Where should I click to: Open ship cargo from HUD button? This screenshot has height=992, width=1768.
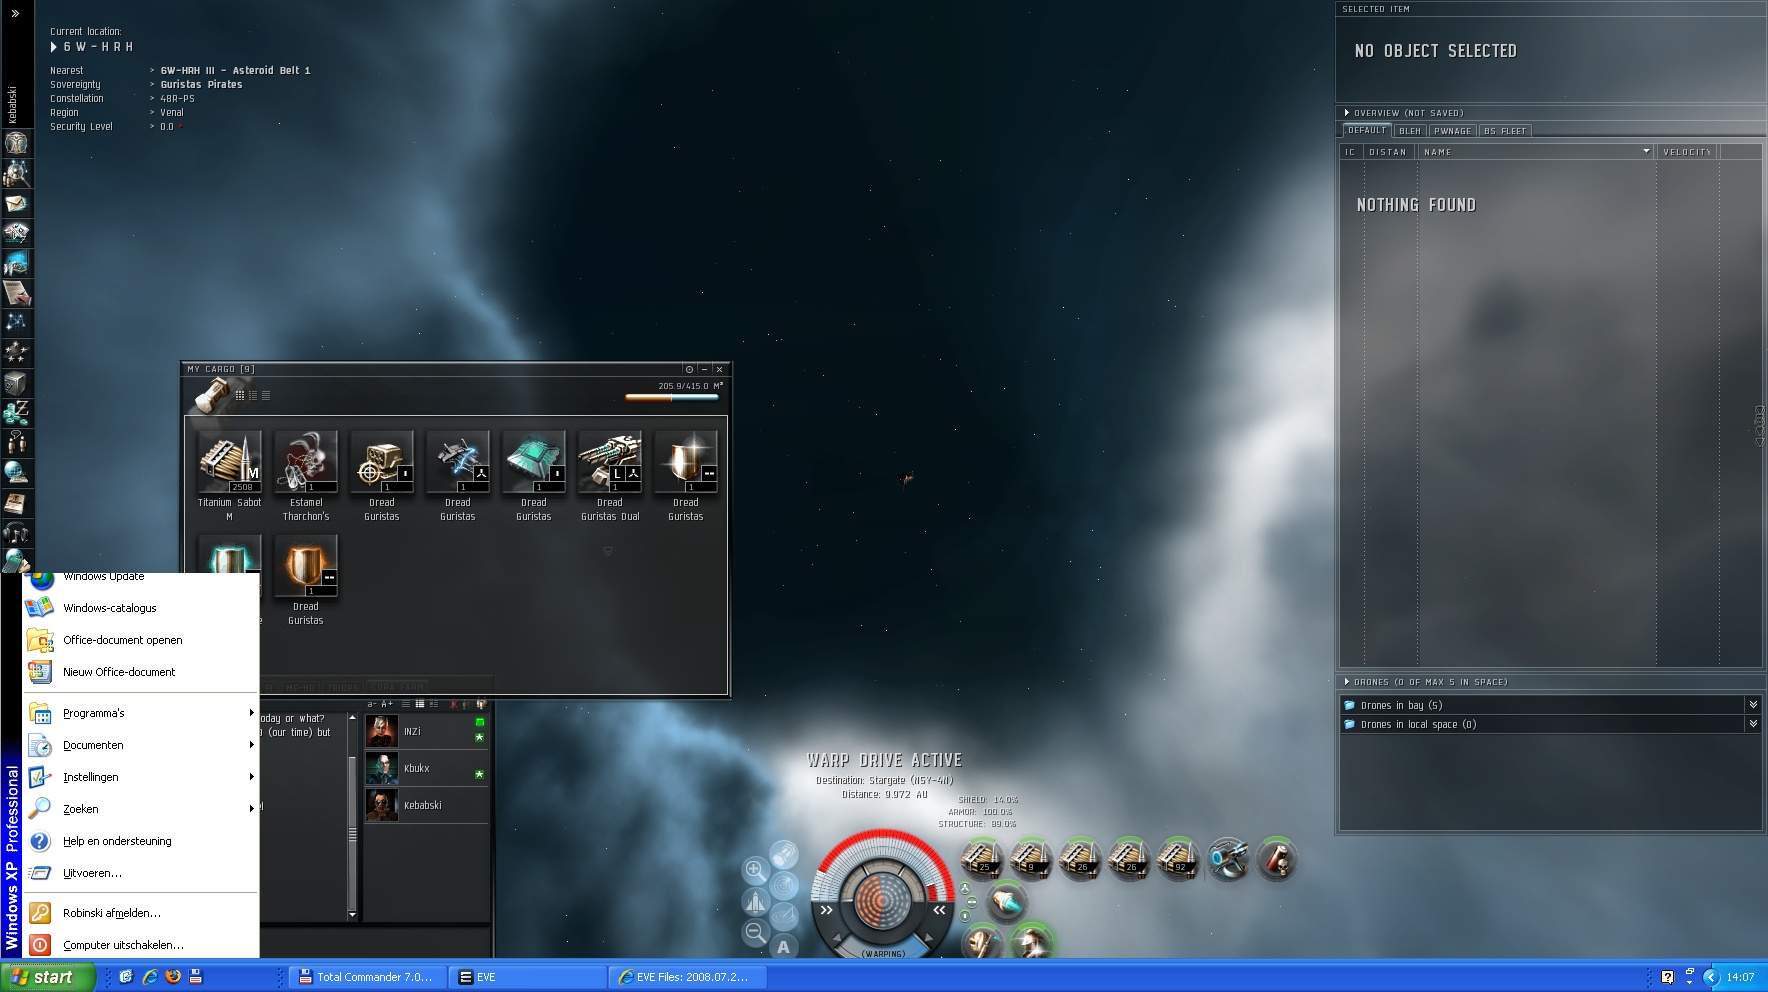[784, 854]
